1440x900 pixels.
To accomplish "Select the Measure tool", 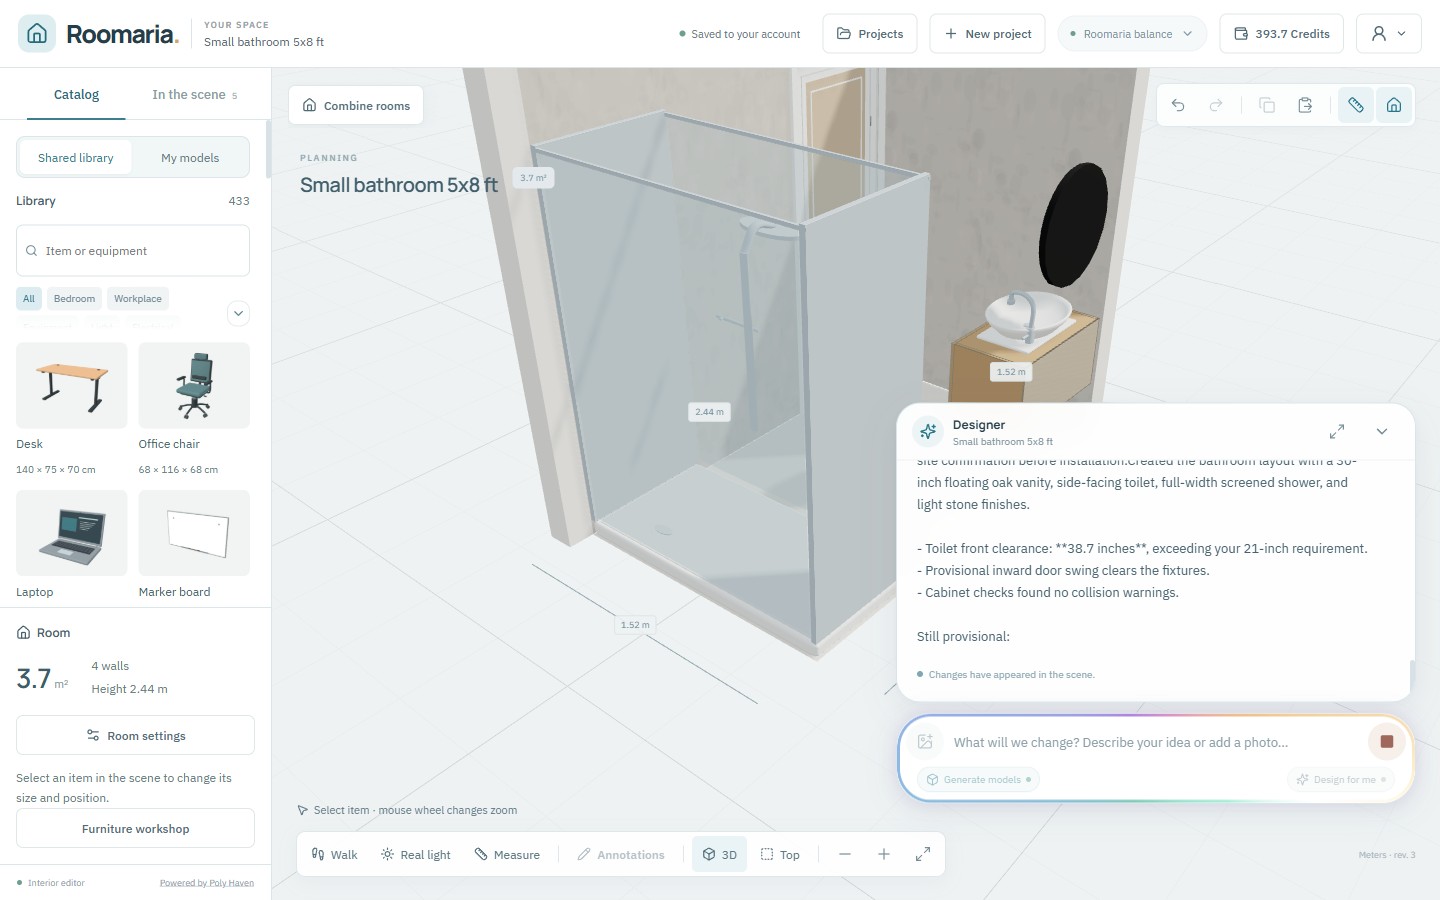I will click(x=507, y=854).
